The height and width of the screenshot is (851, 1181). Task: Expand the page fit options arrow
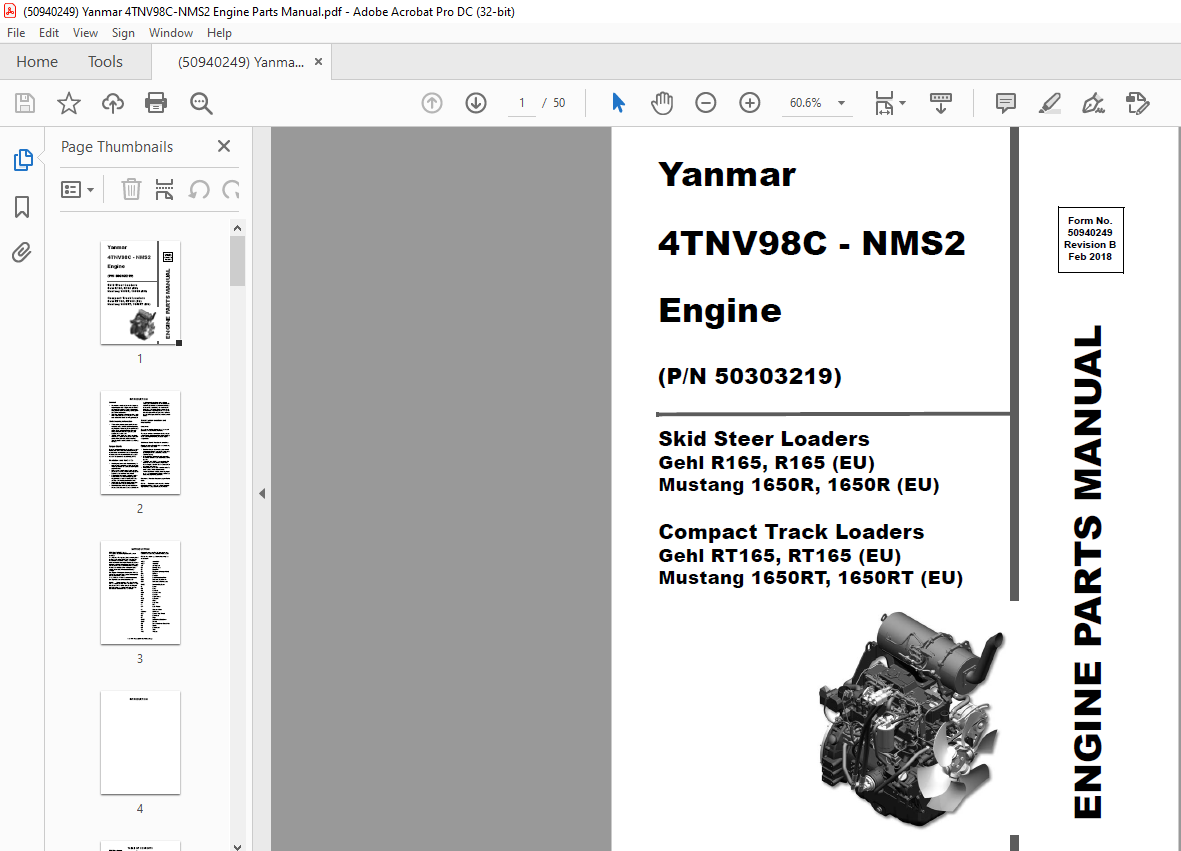[902, 103]
